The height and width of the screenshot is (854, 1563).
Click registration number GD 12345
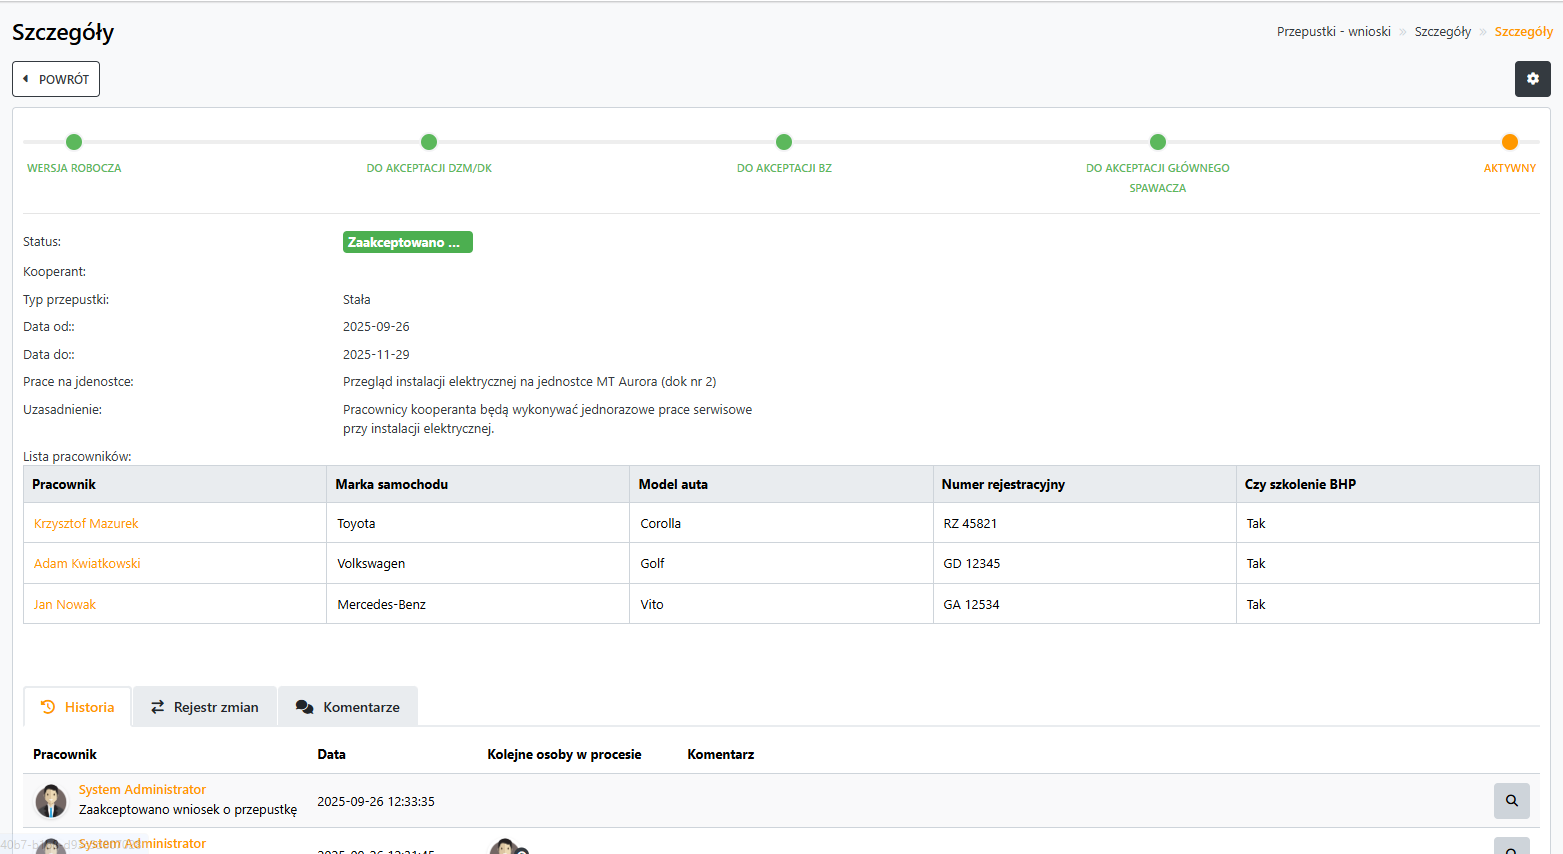click(x=972, y=564)
